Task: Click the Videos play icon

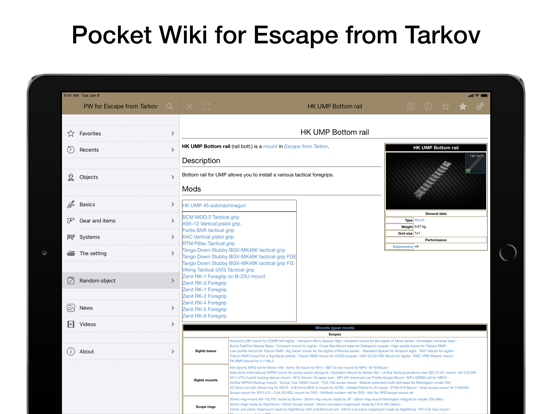Action: pyautogui.click(x=71, y=324)
